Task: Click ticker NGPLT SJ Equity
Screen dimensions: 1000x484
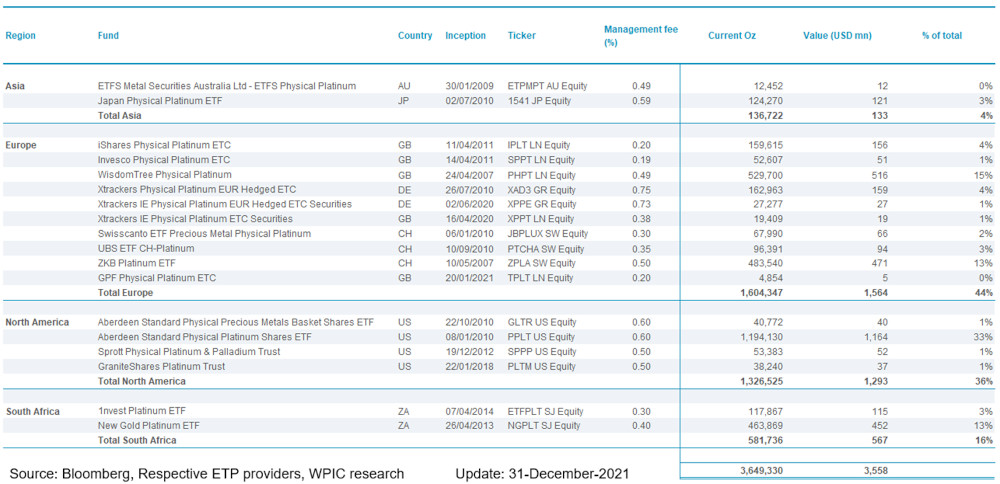Action: tap(544, 425)
